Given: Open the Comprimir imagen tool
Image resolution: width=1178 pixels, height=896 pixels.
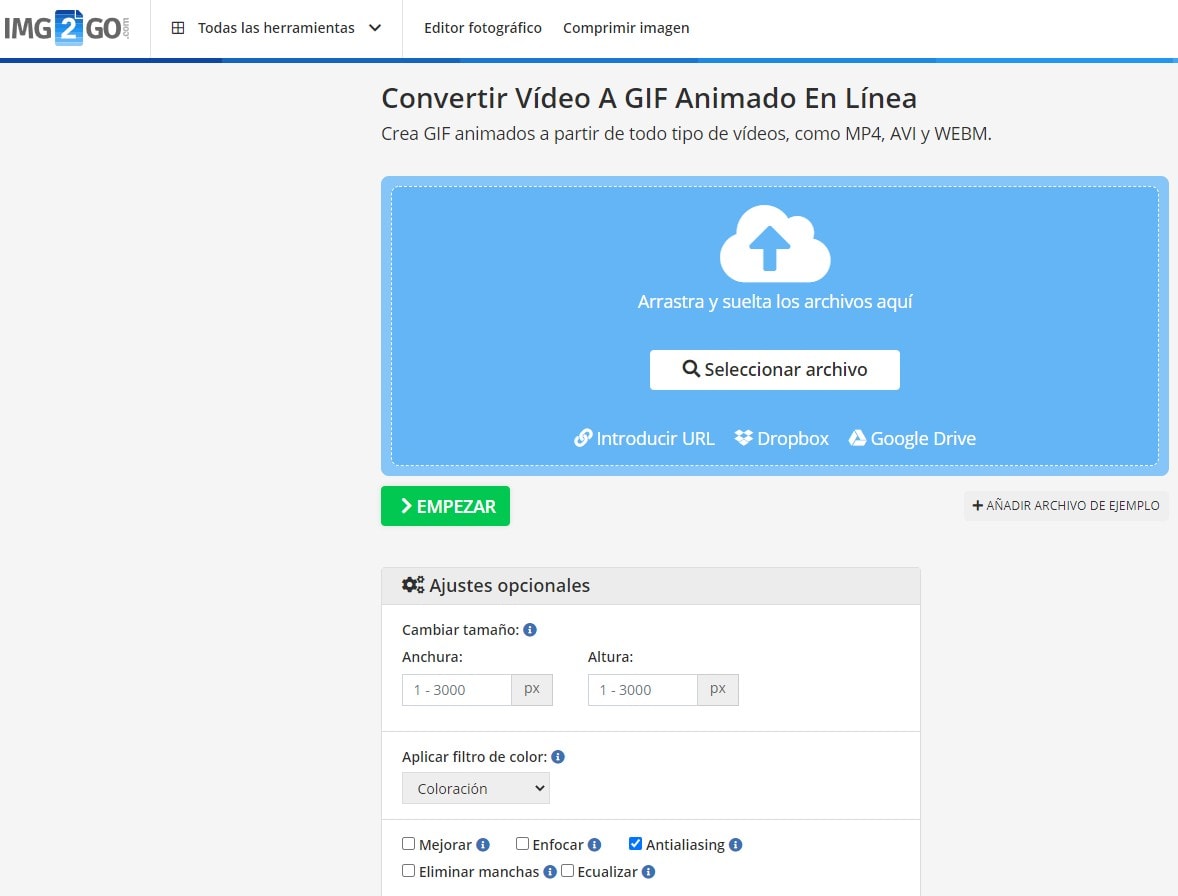Looking at the screenshot, I should point(626,28).
